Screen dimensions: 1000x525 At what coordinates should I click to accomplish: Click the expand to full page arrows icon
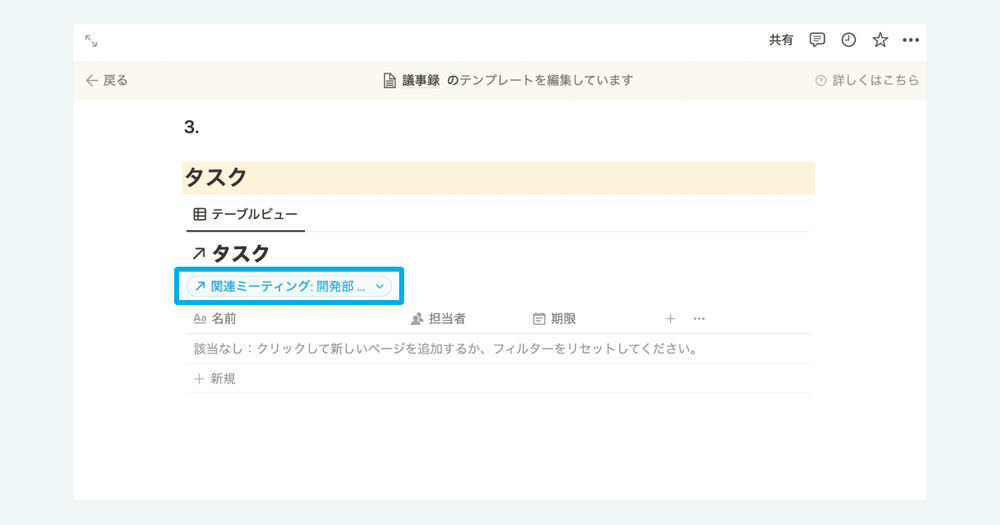pos(91,41)
